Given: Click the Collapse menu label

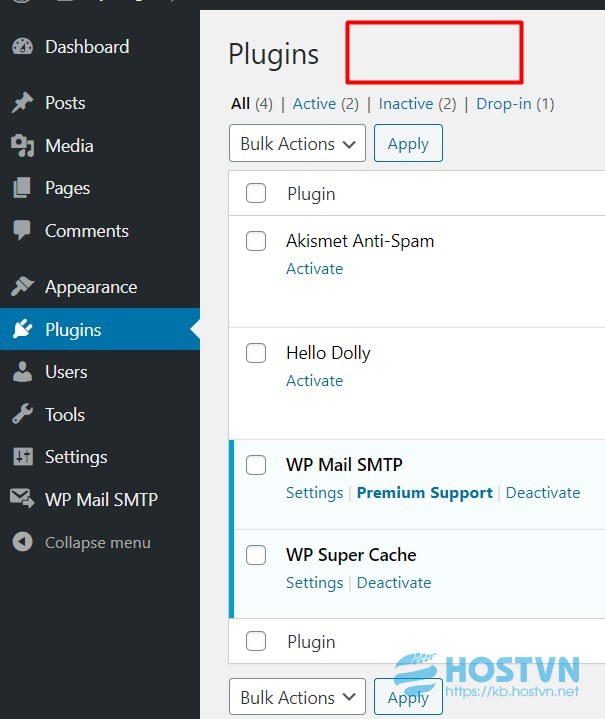Looking at the screenshot, I should 98,542.
